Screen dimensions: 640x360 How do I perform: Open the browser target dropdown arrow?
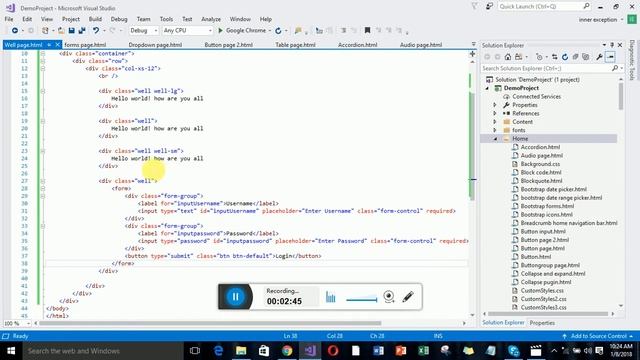[270, 31]
